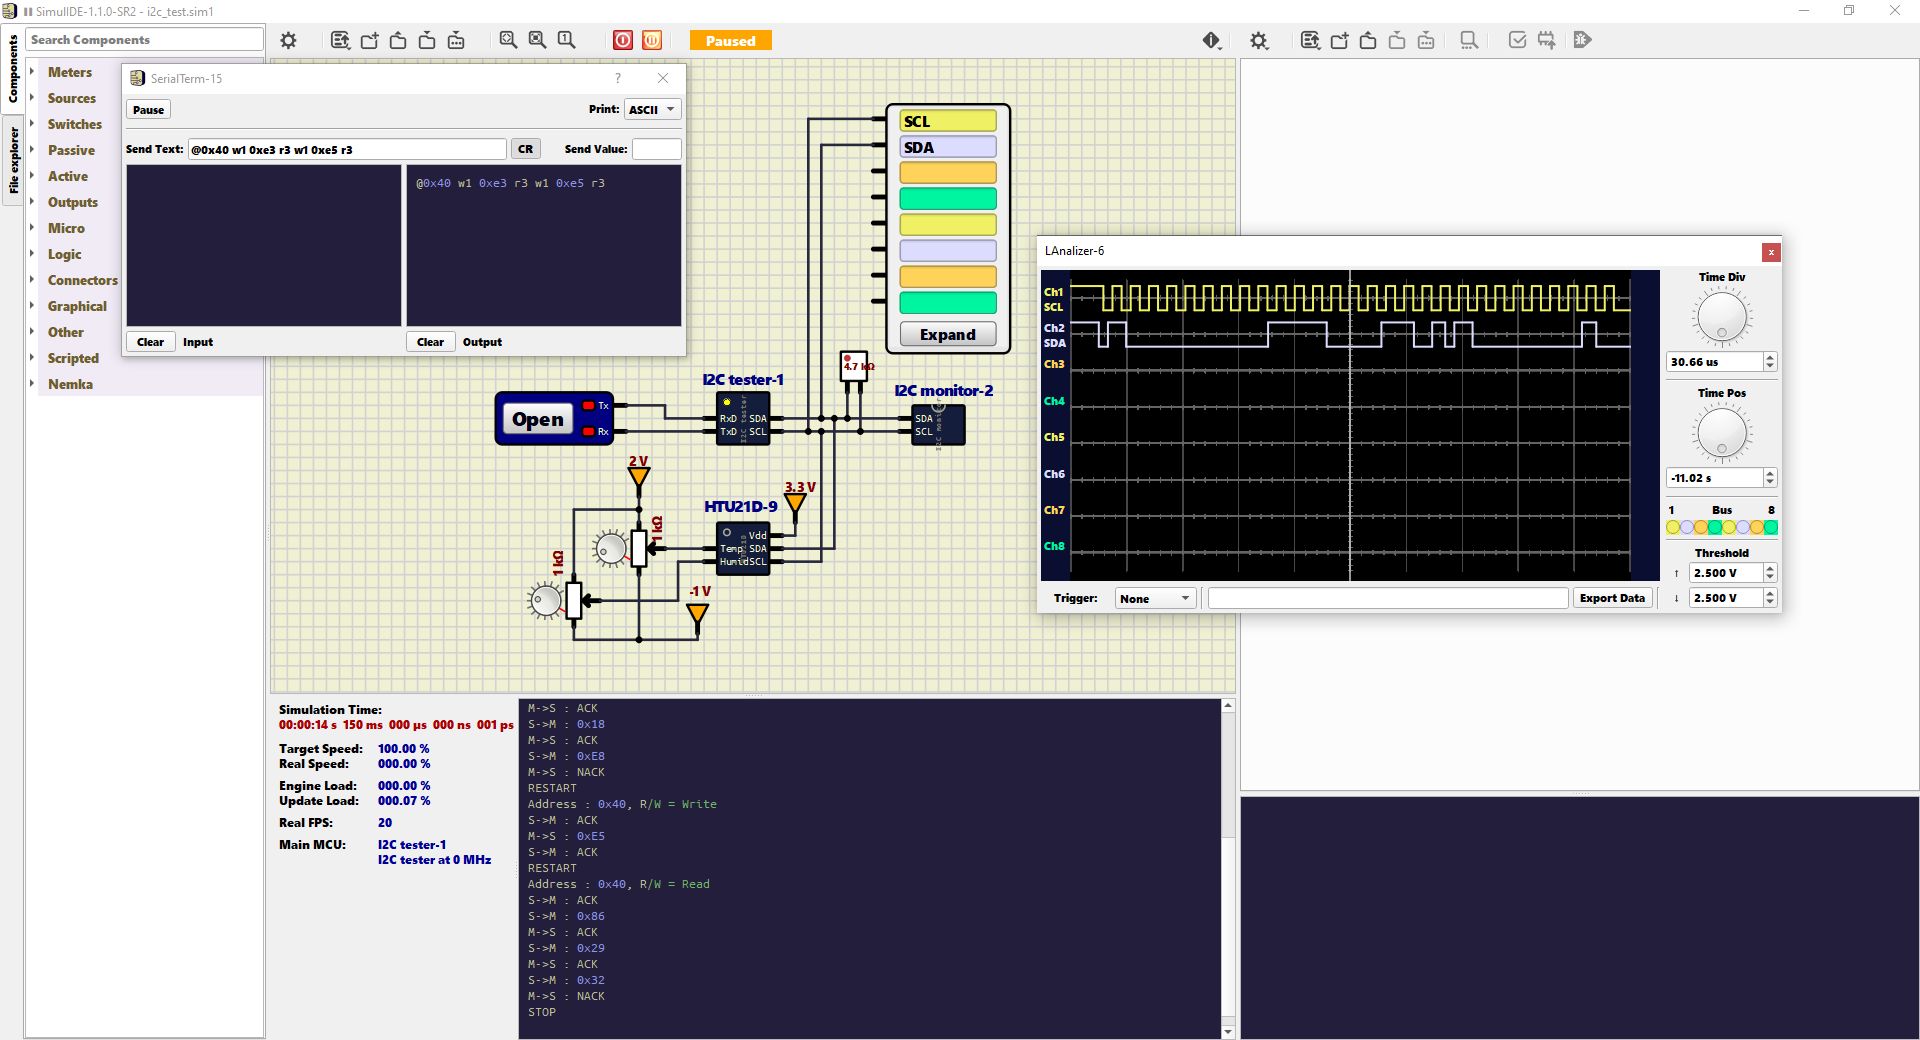Click the Time Div knob
The width and height of the screenshot is (1920, 1040).
click(x=1722, y=318)
